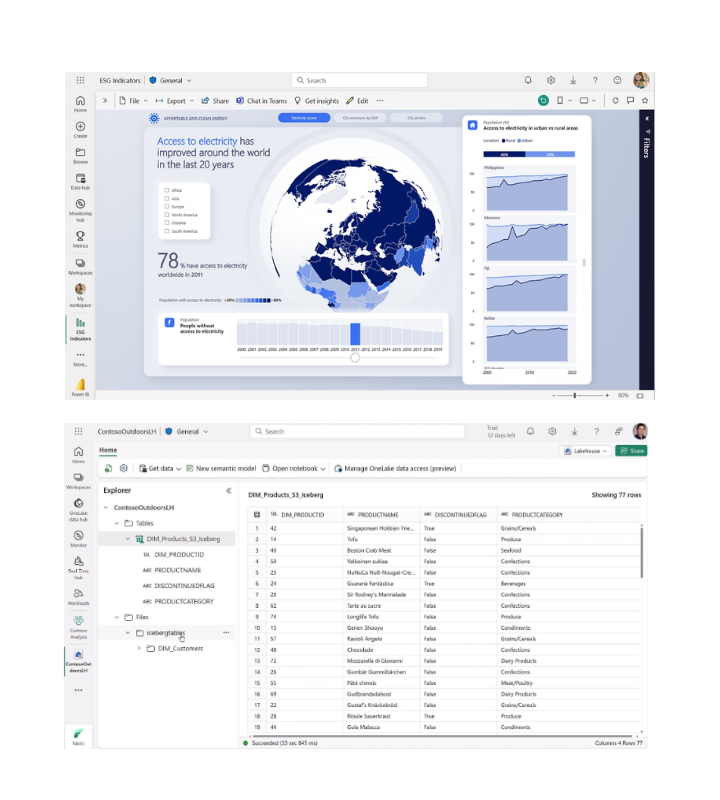Check the Africa checkbox in the region filter

coord(166,189)
